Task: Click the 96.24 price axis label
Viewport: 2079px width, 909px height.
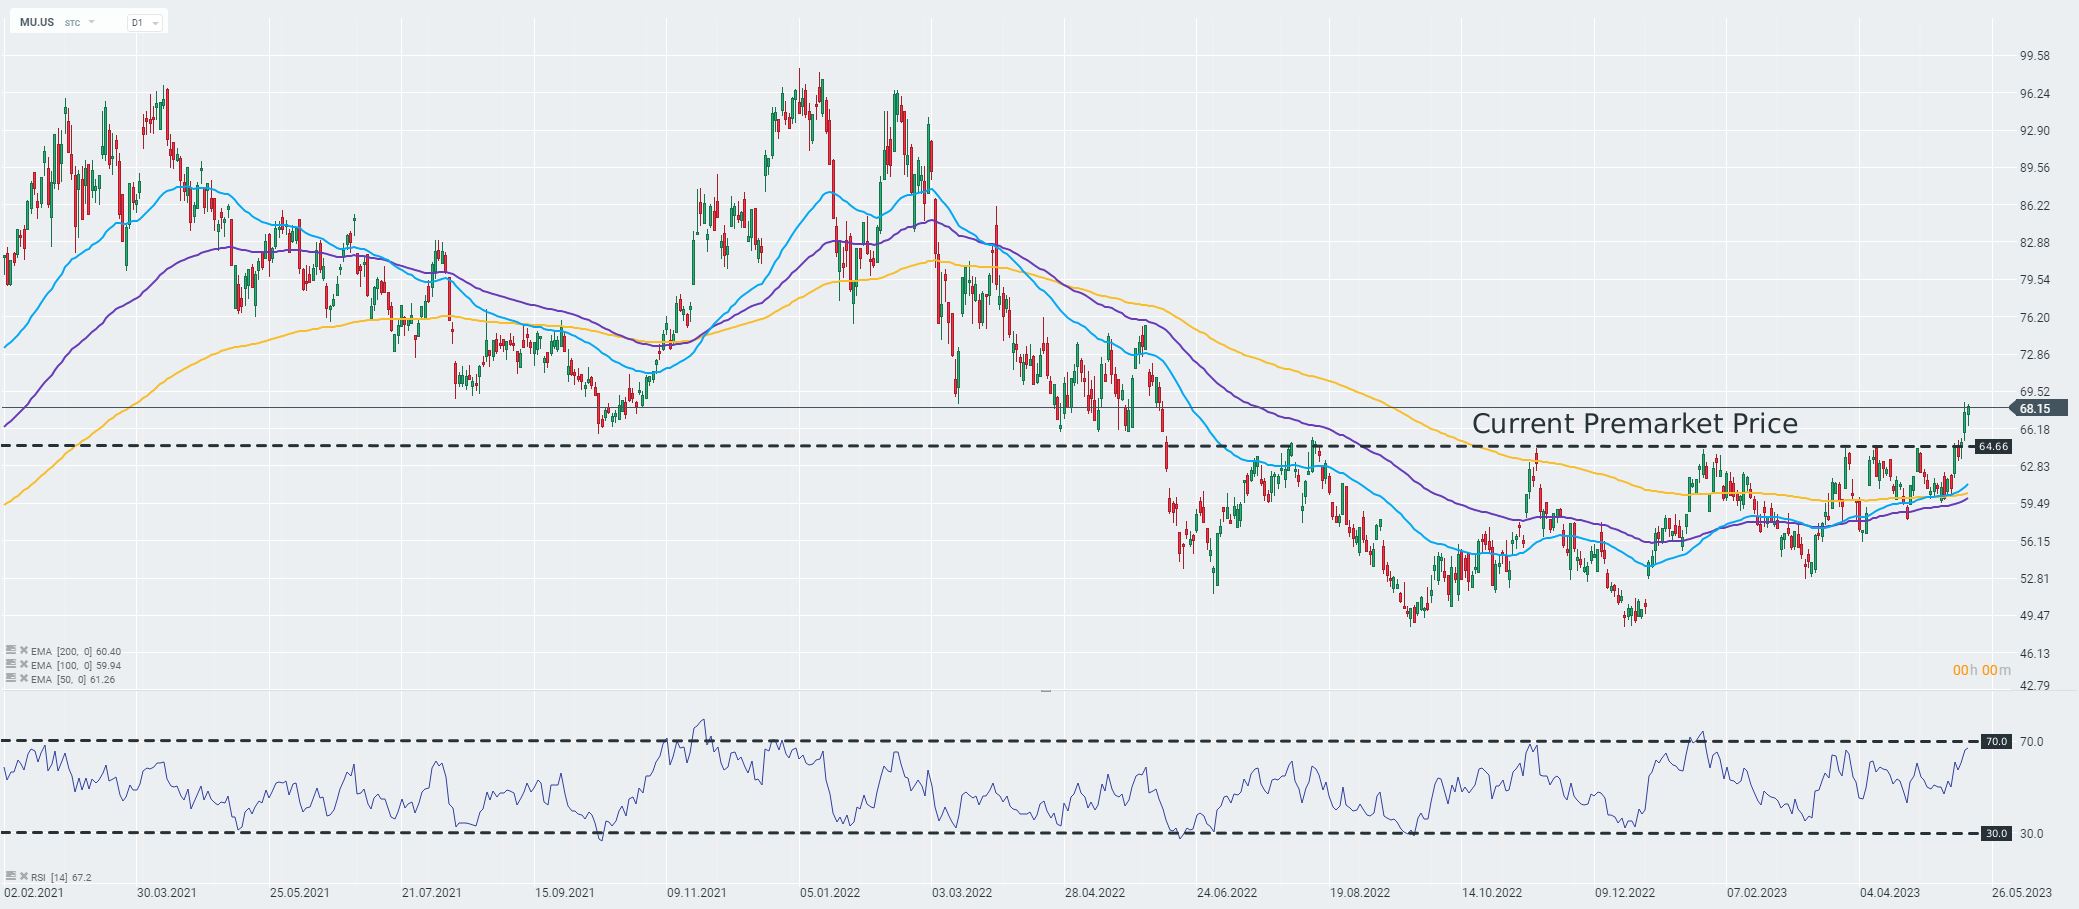Action: (2035, 94)
